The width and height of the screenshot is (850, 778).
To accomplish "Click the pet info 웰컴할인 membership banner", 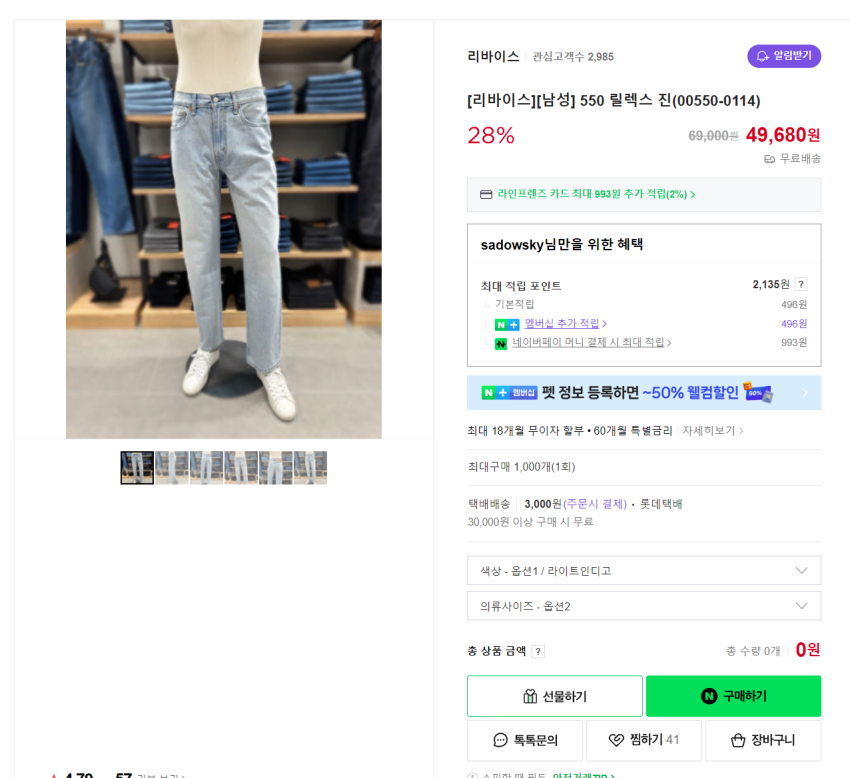I will point(643,393).
